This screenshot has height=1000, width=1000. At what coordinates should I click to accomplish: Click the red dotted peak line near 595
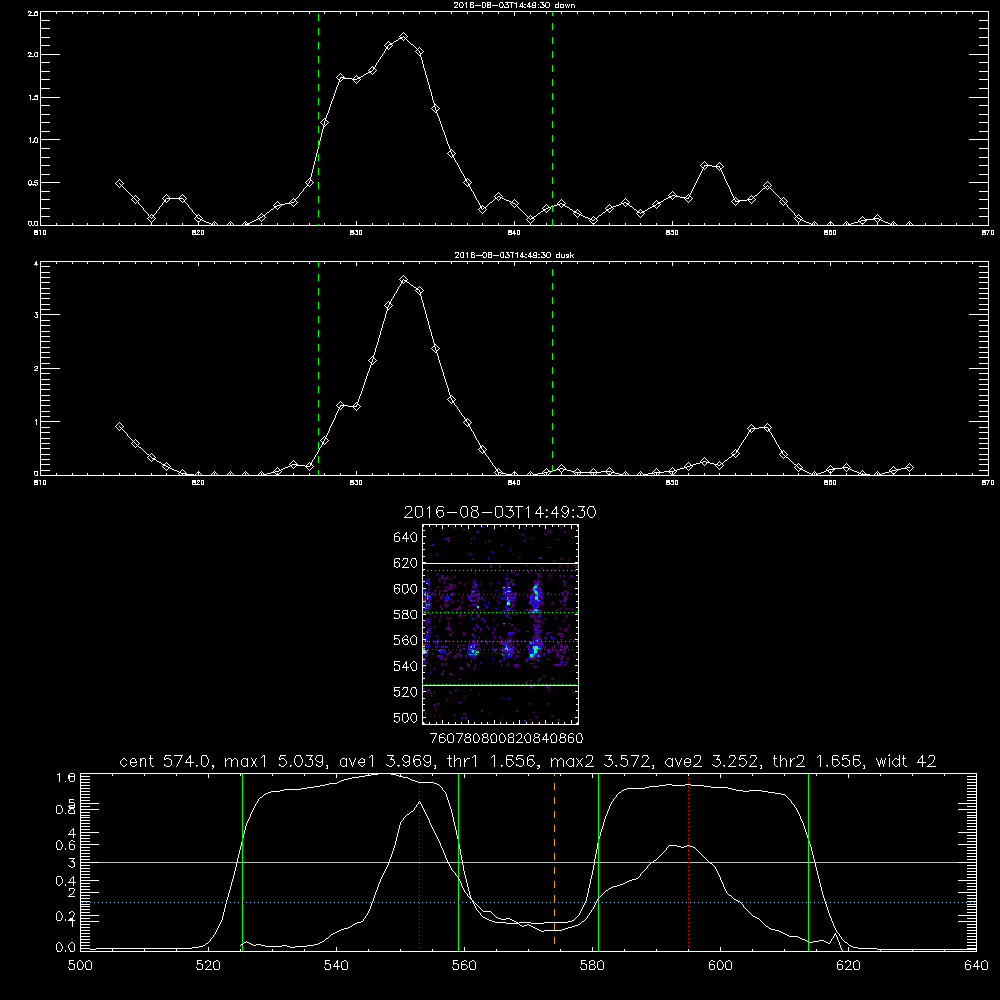[689, 861]
